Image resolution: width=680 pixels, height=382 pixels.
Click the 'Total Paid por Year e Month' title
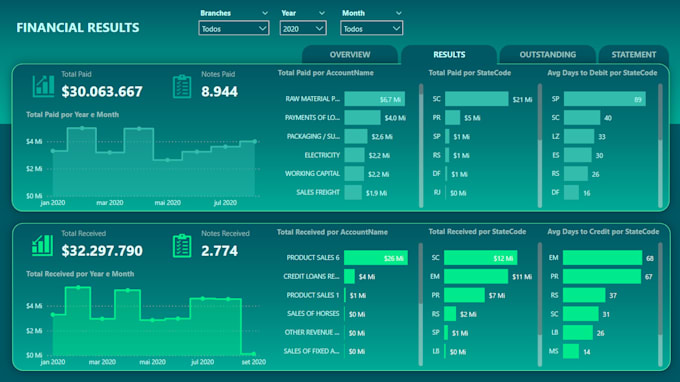(72, 114)
